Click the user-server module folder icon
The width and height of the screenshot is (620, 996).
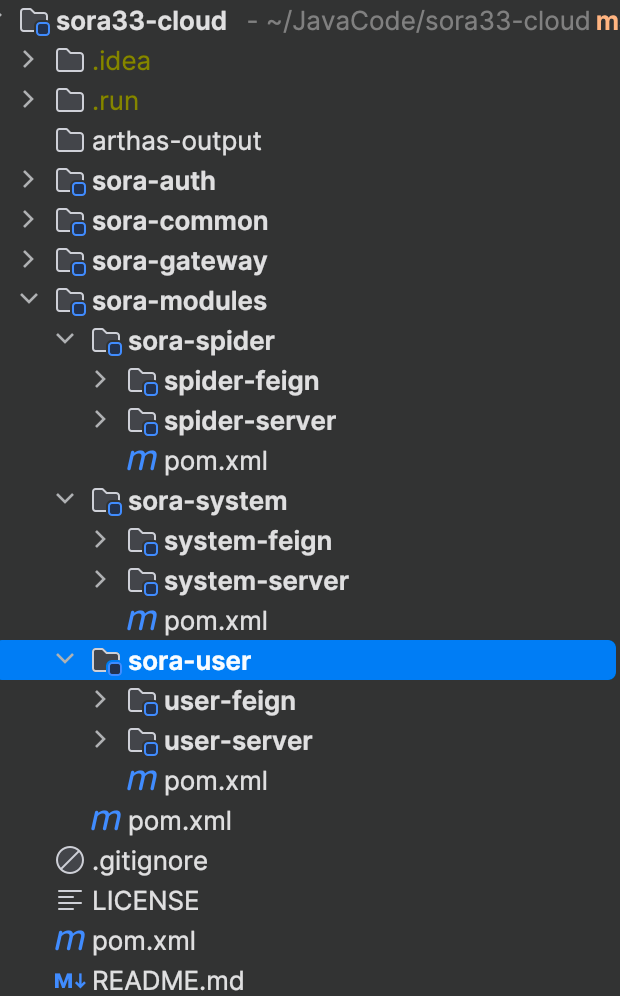(x=142, y=741)
